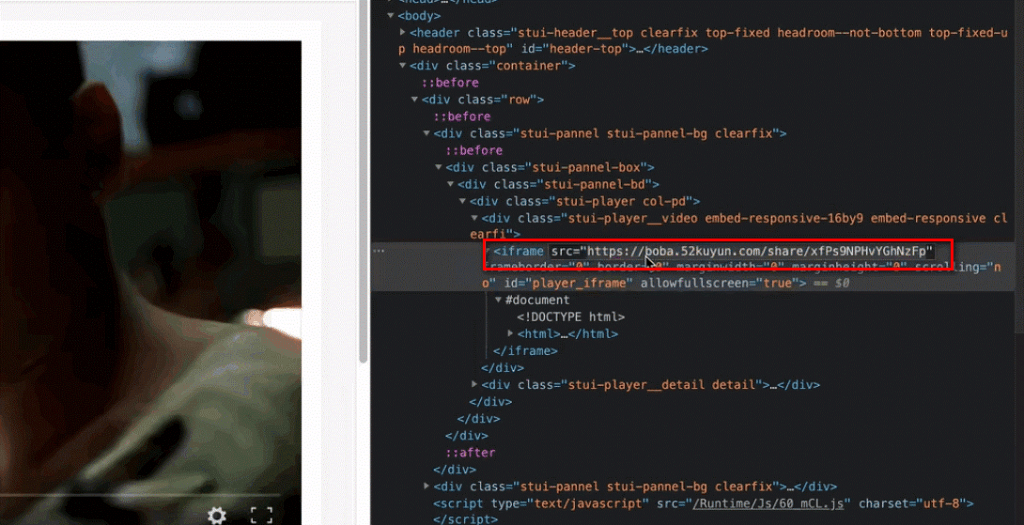Image resolution: width=1024 pixels, height=525 pixels.
Task: Collapse the div class row node
Action: [x=415, y=99]
